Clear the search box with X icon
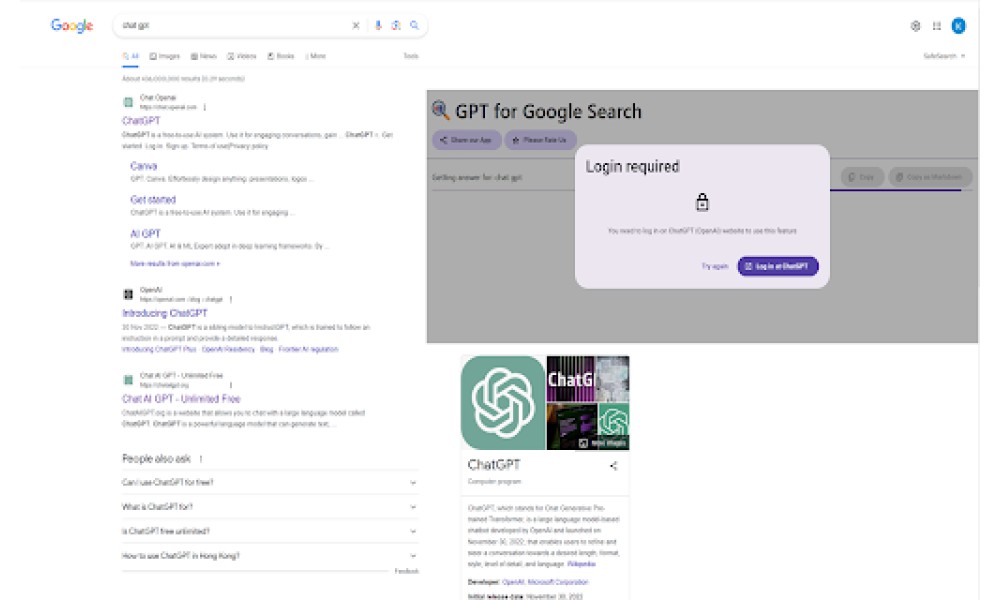The width and height of the screenshot is (1000, 600). [356, 26]
